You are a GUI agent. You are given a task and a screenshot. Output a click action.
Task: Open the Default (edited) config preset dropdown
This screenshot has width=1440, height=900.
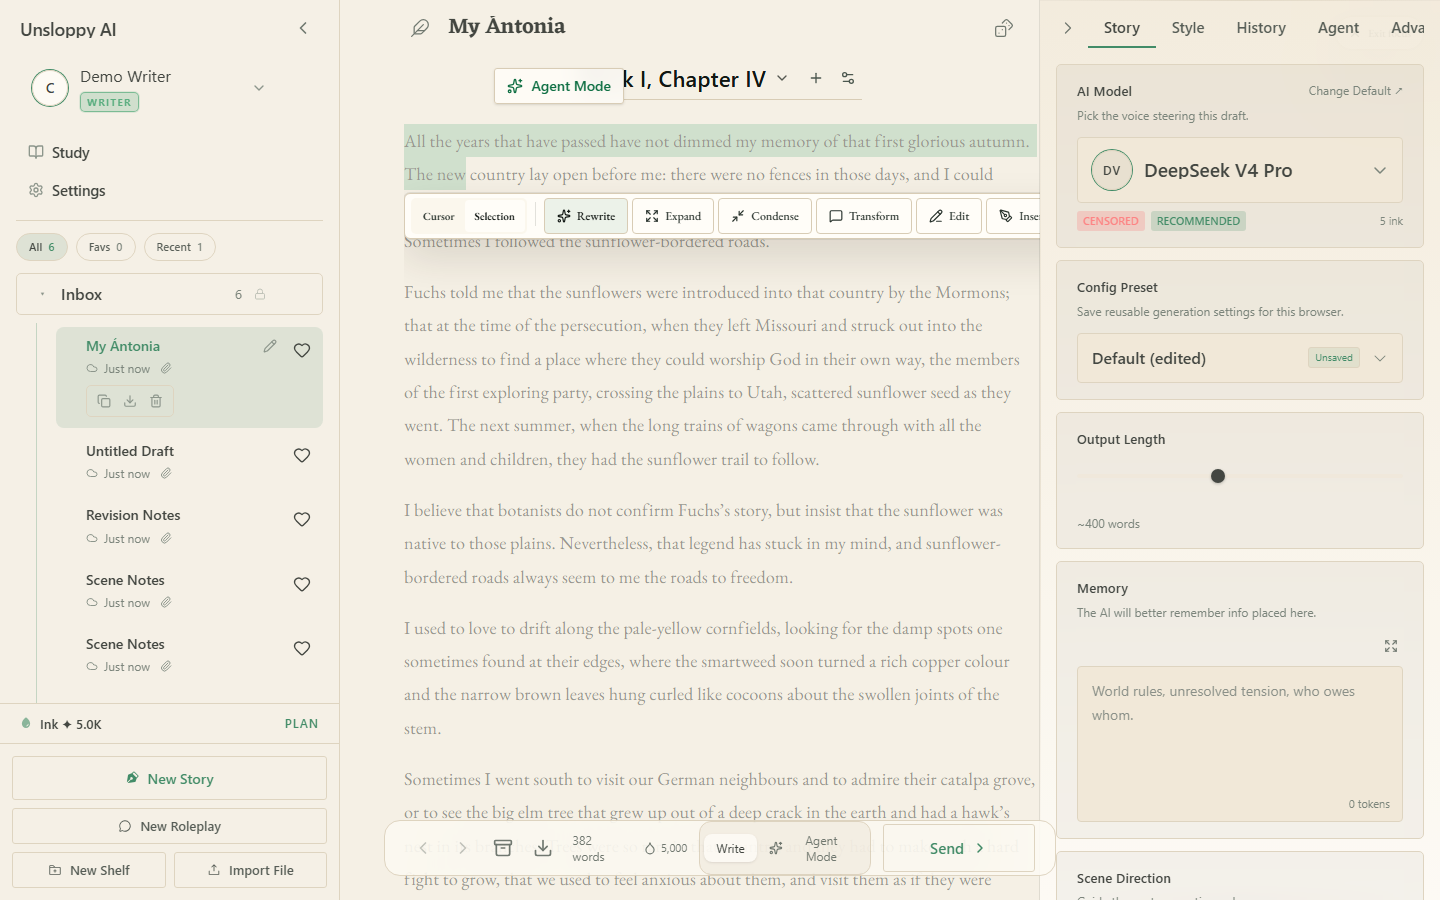point(1240,358)
